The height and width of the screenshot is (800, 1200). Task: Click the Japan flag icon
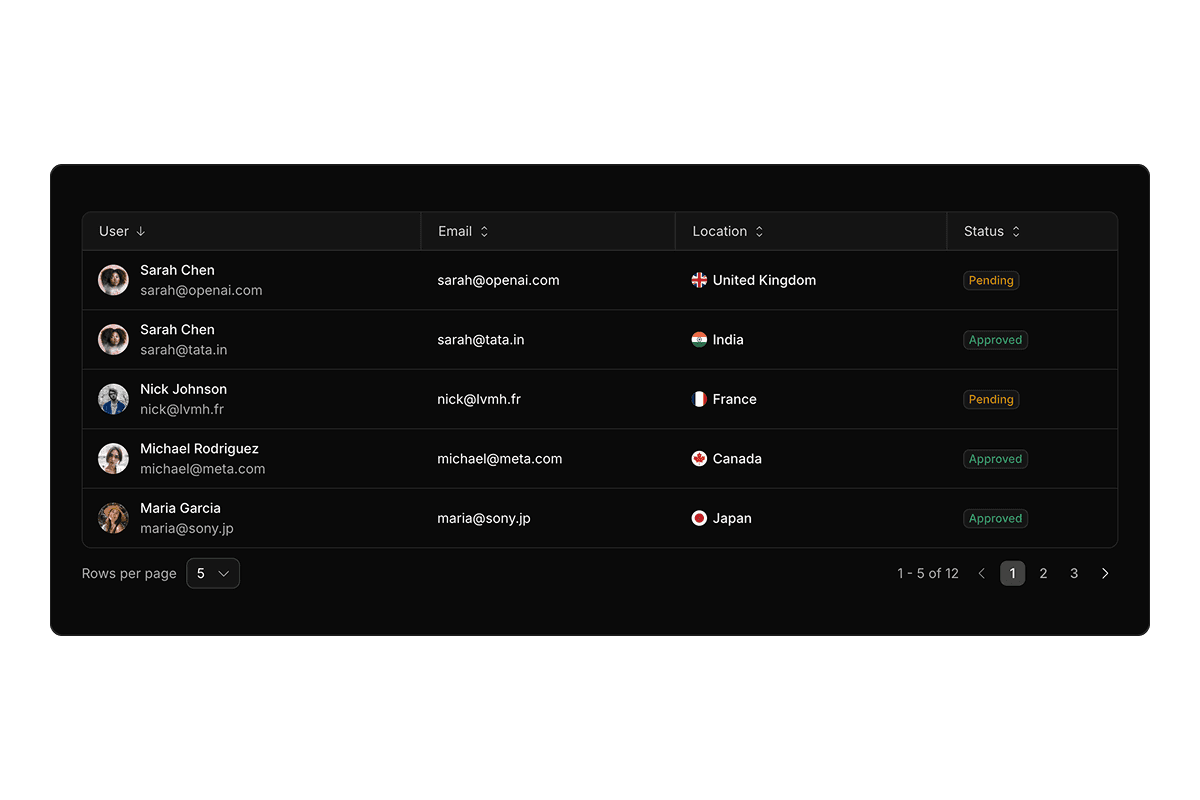point(699,518)
